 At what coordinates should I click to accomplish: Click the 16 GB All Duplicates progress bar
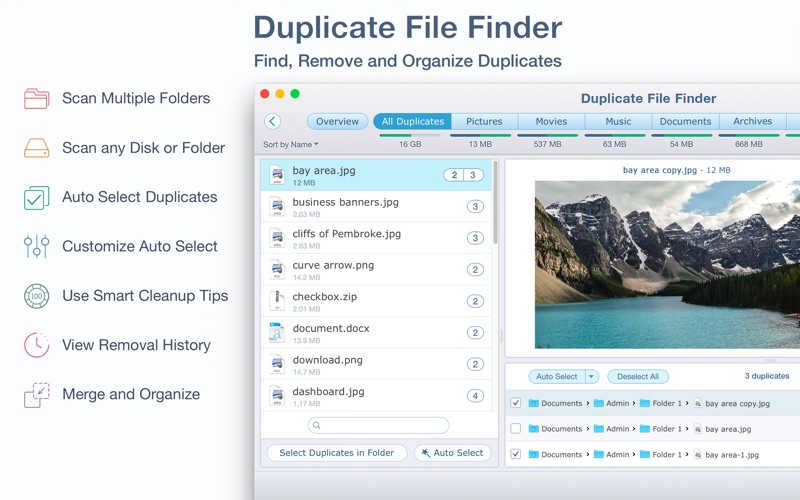(x=410, y=135)
